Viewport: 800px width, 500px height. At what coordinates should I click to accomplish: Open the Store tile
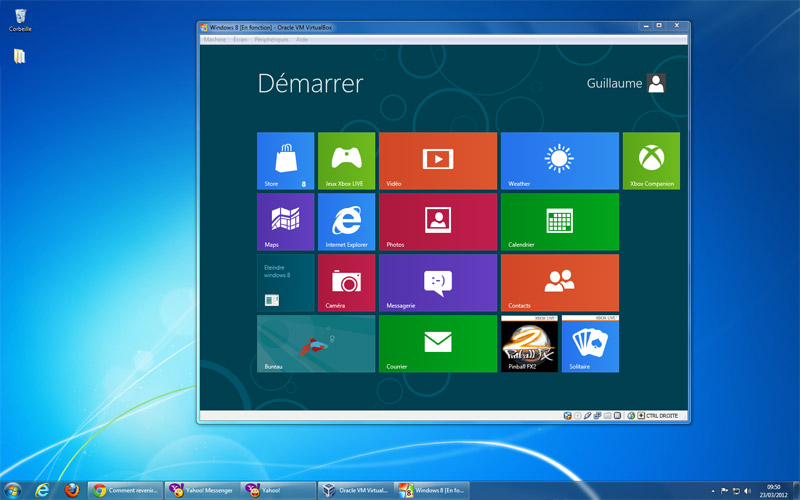click(x=285, y=161)
